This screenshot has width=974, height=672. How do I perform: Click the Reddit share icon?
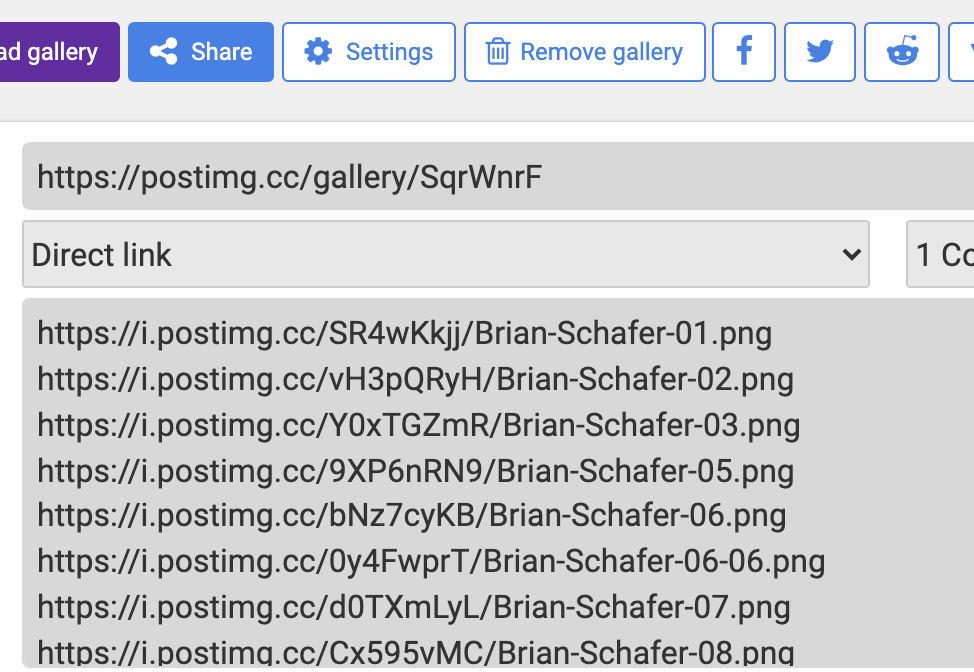click(902, 52)
